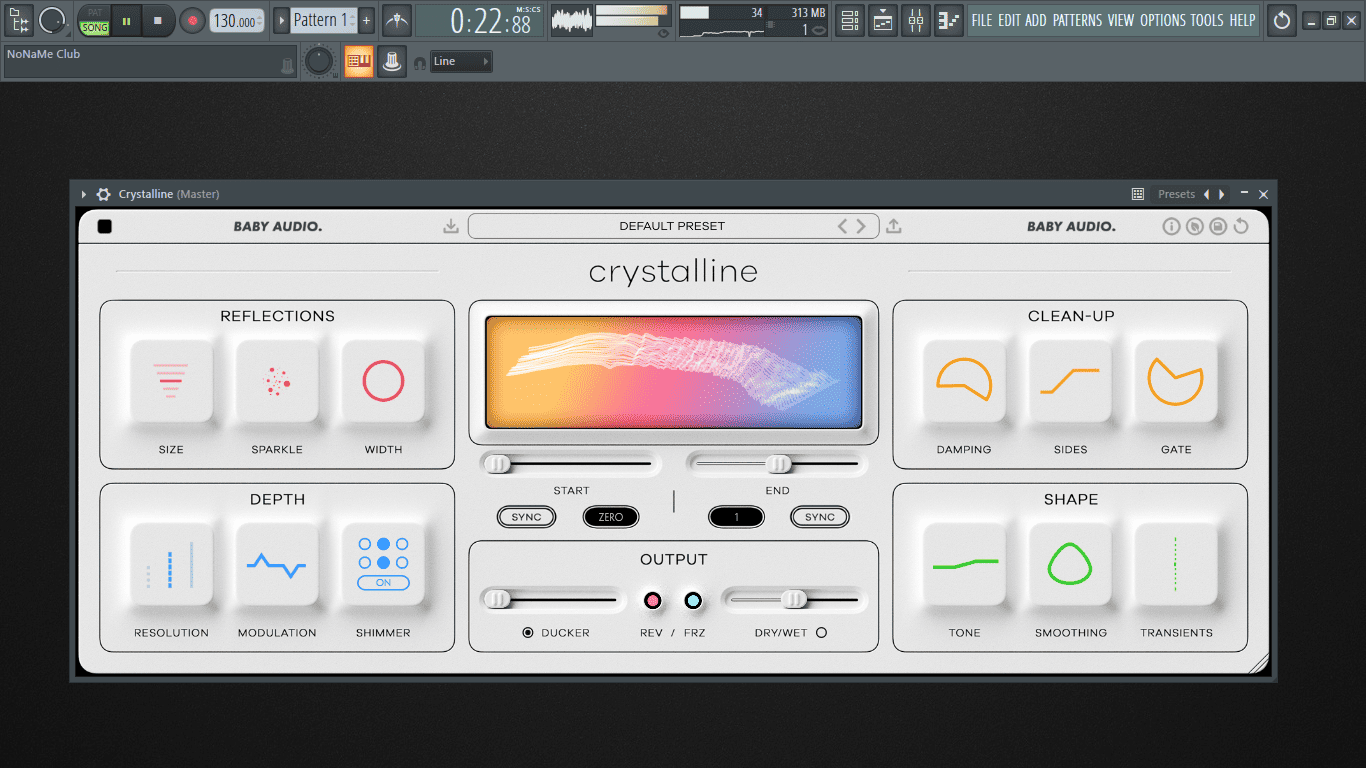Open the plugin gear settings icon
The height and width of the screenshot is (768, 1366).
tap(103, 194)
